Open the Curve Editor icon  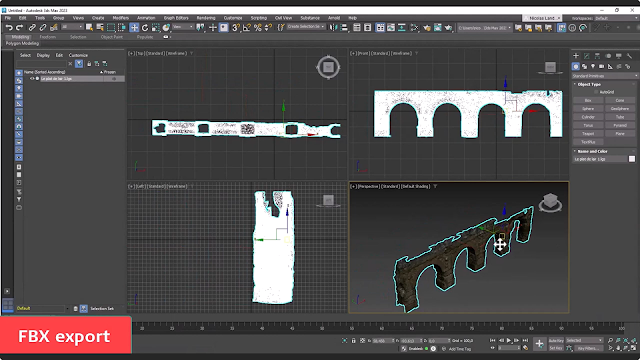pos(391,27)
